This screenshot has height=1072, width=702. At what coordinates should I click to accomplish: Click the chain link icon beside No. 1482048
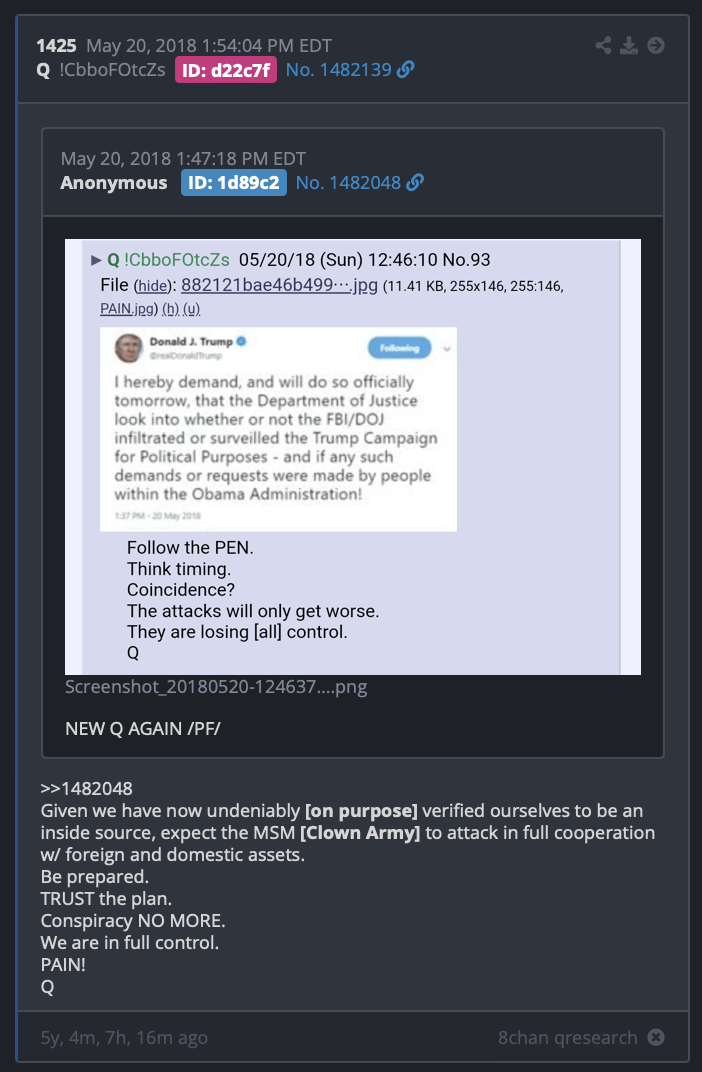(415, 183)
